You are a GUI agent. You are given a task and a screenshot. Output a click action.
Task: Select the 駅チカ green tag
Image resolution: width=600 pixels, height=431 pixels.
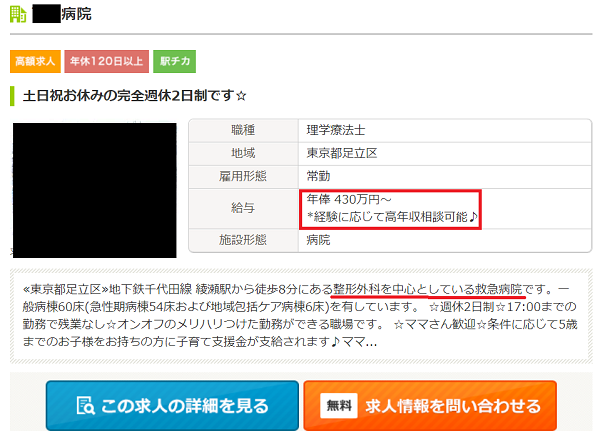pyautogui.click(x=174, y=61)
